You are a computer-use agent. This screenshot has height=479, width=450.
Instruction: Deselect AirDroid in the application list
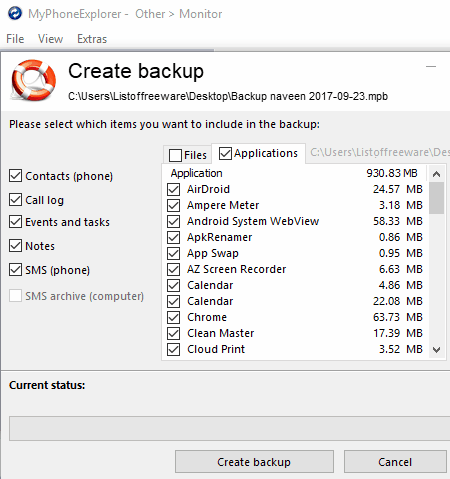pyautogui.click(x=173, y=189)
